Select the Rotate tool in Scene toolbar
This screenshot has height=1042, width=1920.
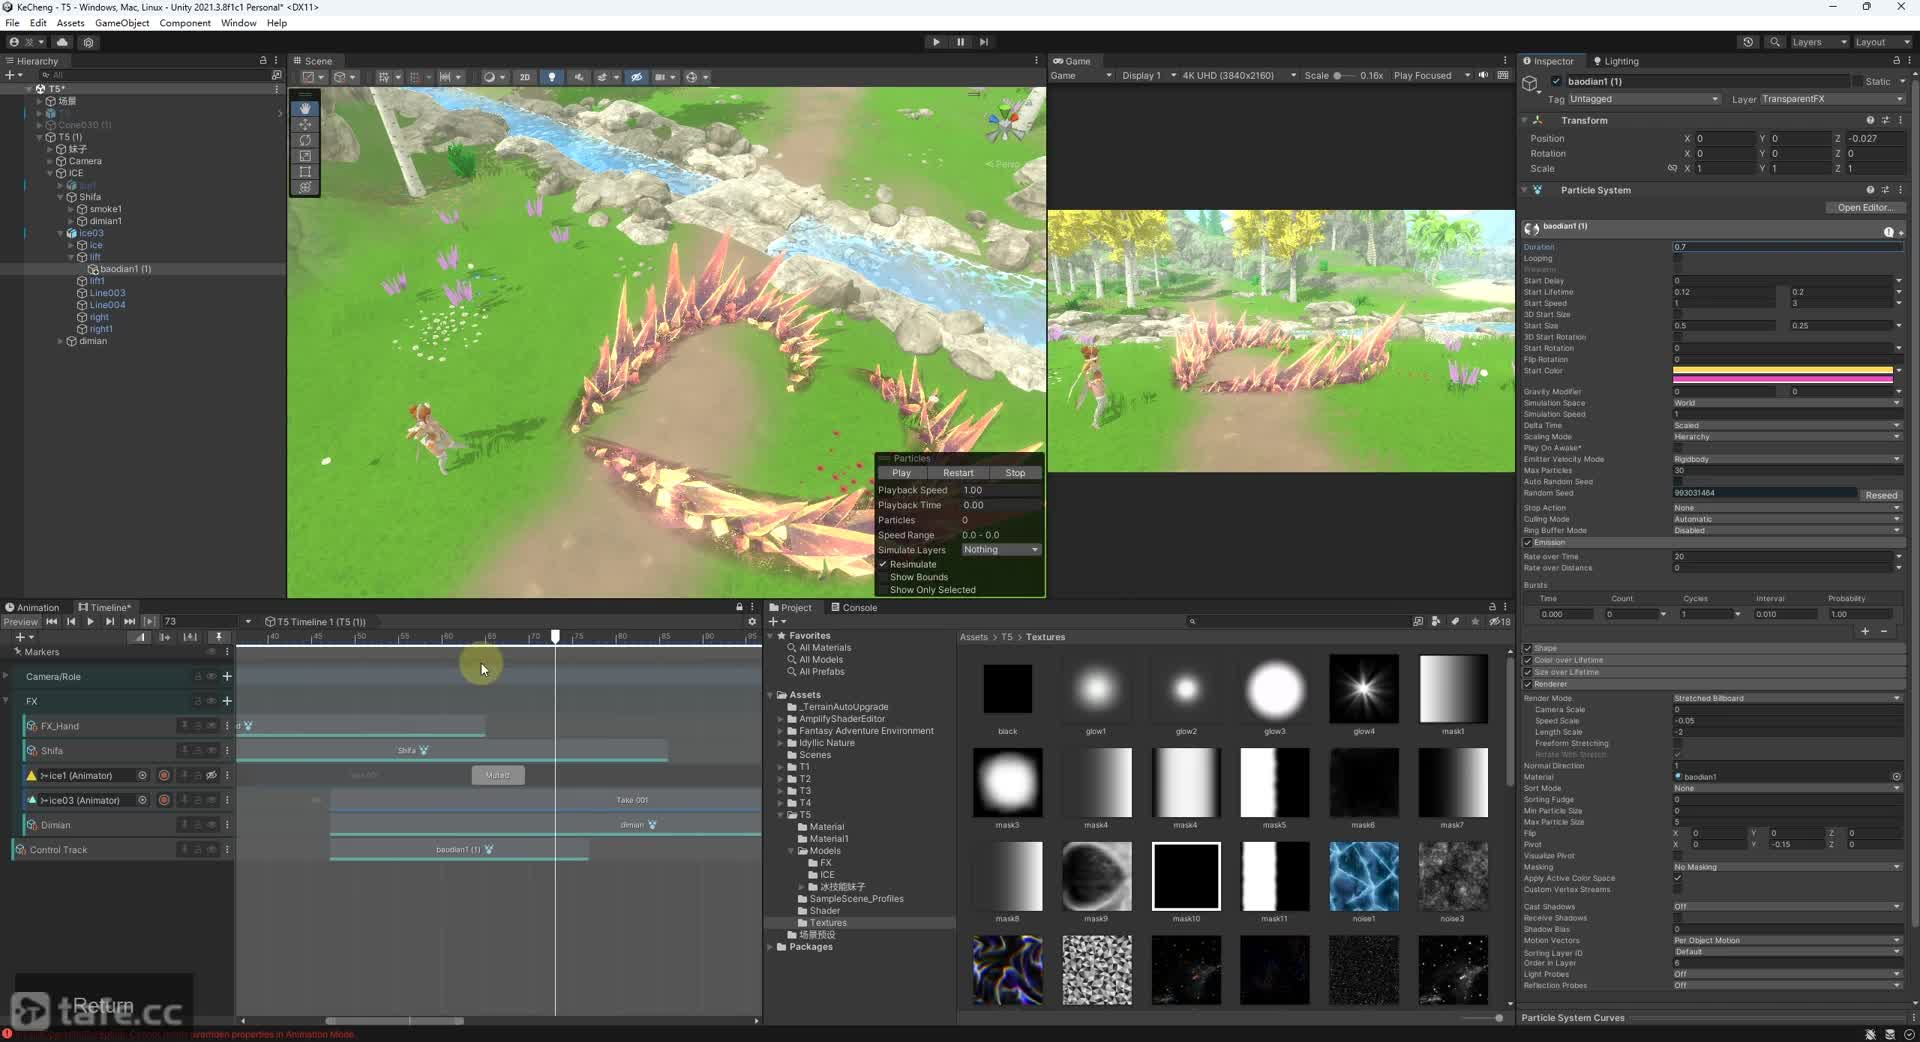305,140
